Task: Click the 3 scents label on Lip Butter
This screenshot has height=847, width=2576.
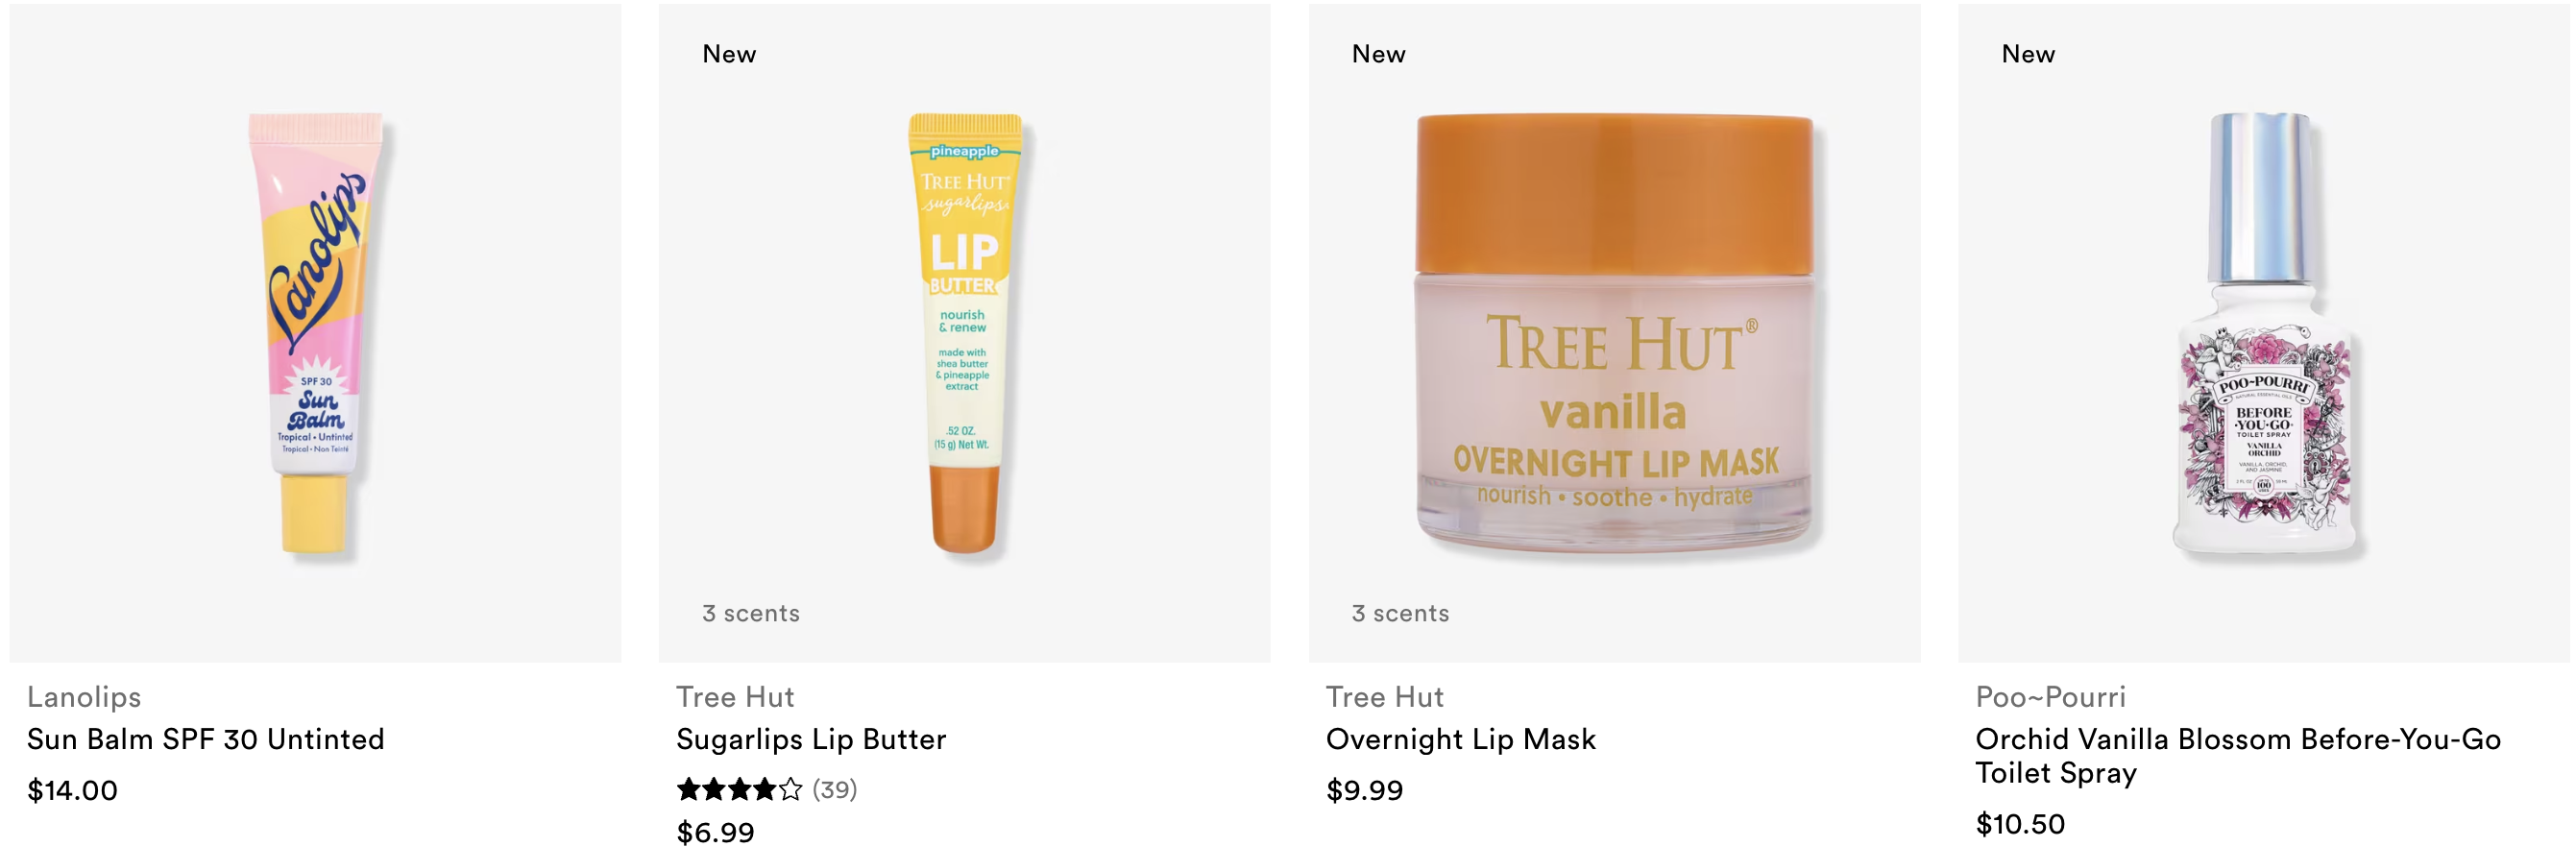Action: 751,613
